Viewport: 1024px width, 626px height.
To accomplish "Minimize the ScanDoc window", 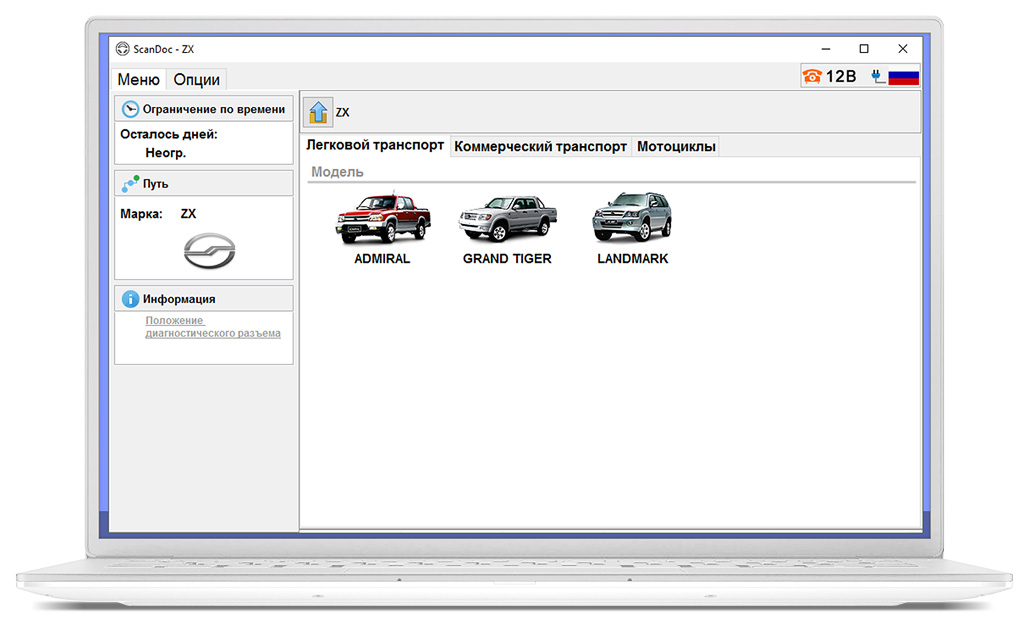I will 825,49.
